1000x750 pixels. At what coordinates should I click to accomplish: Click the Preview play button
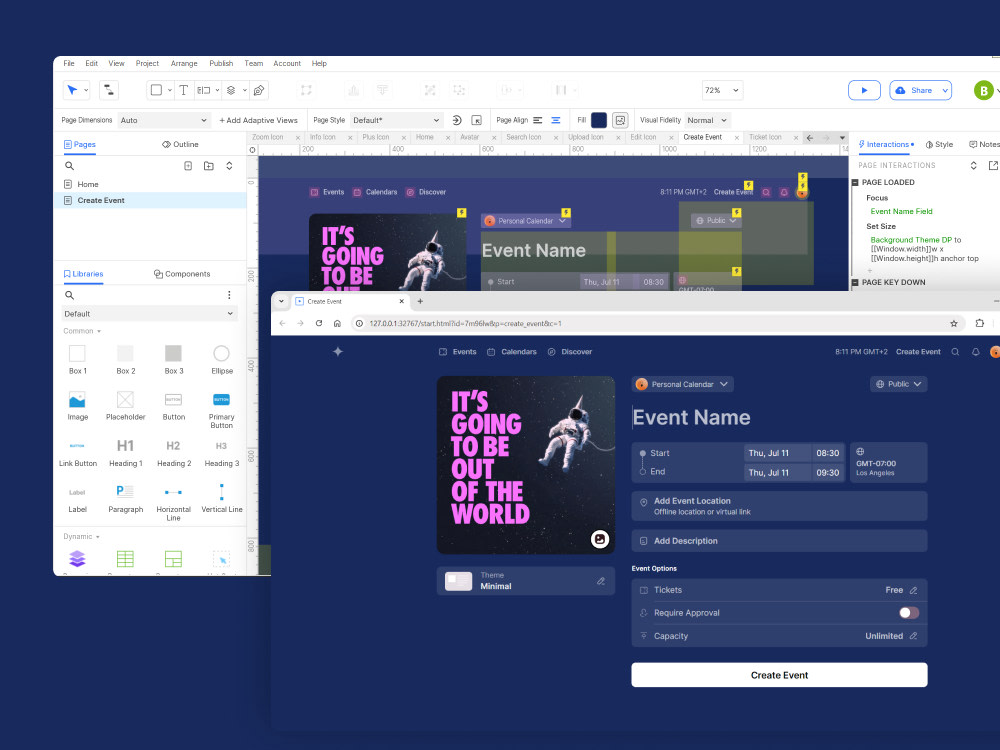864,91
